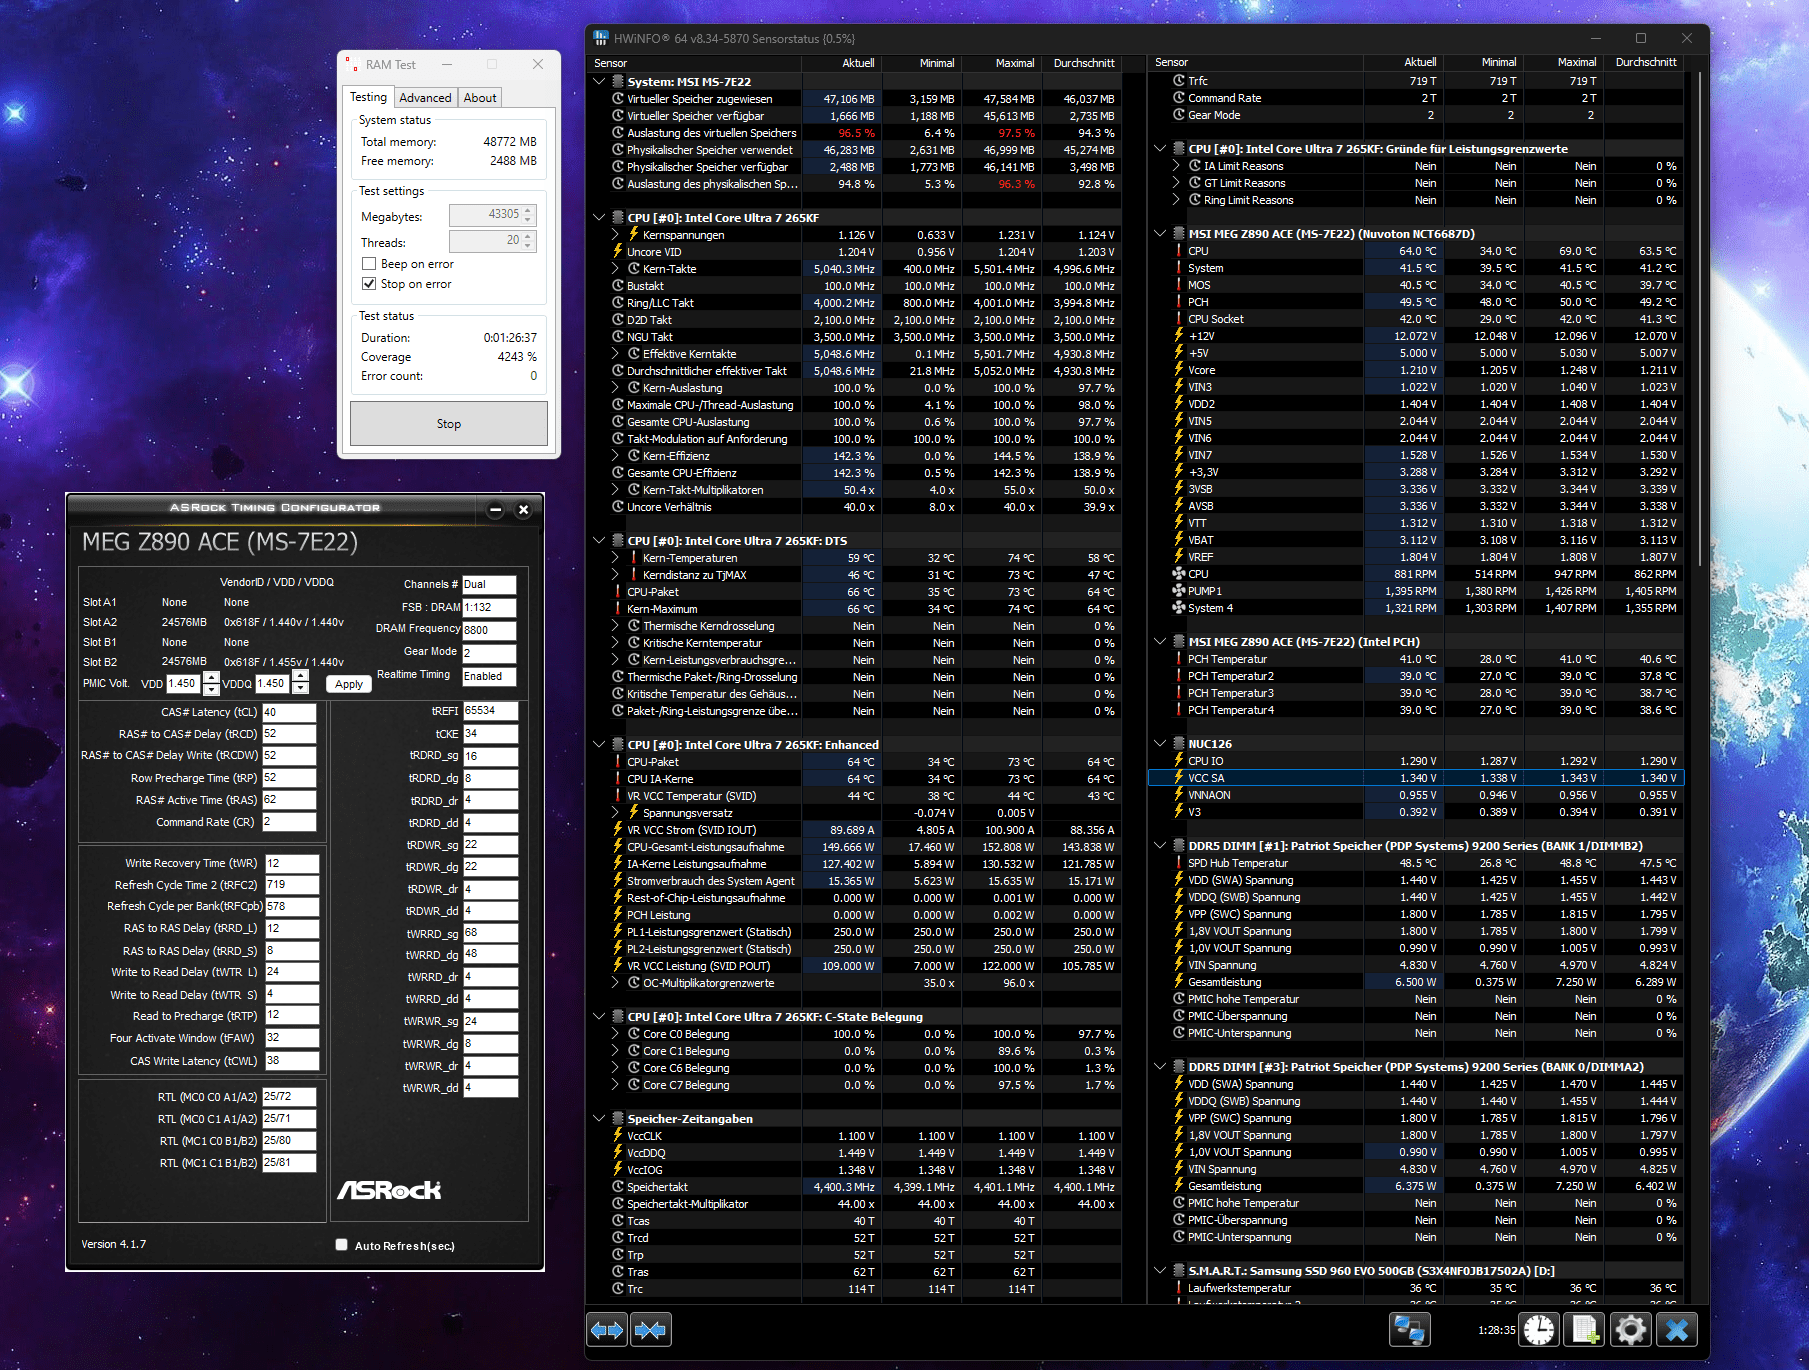Click the CAS# Latency (tCL) field

[x=289, y=712]
